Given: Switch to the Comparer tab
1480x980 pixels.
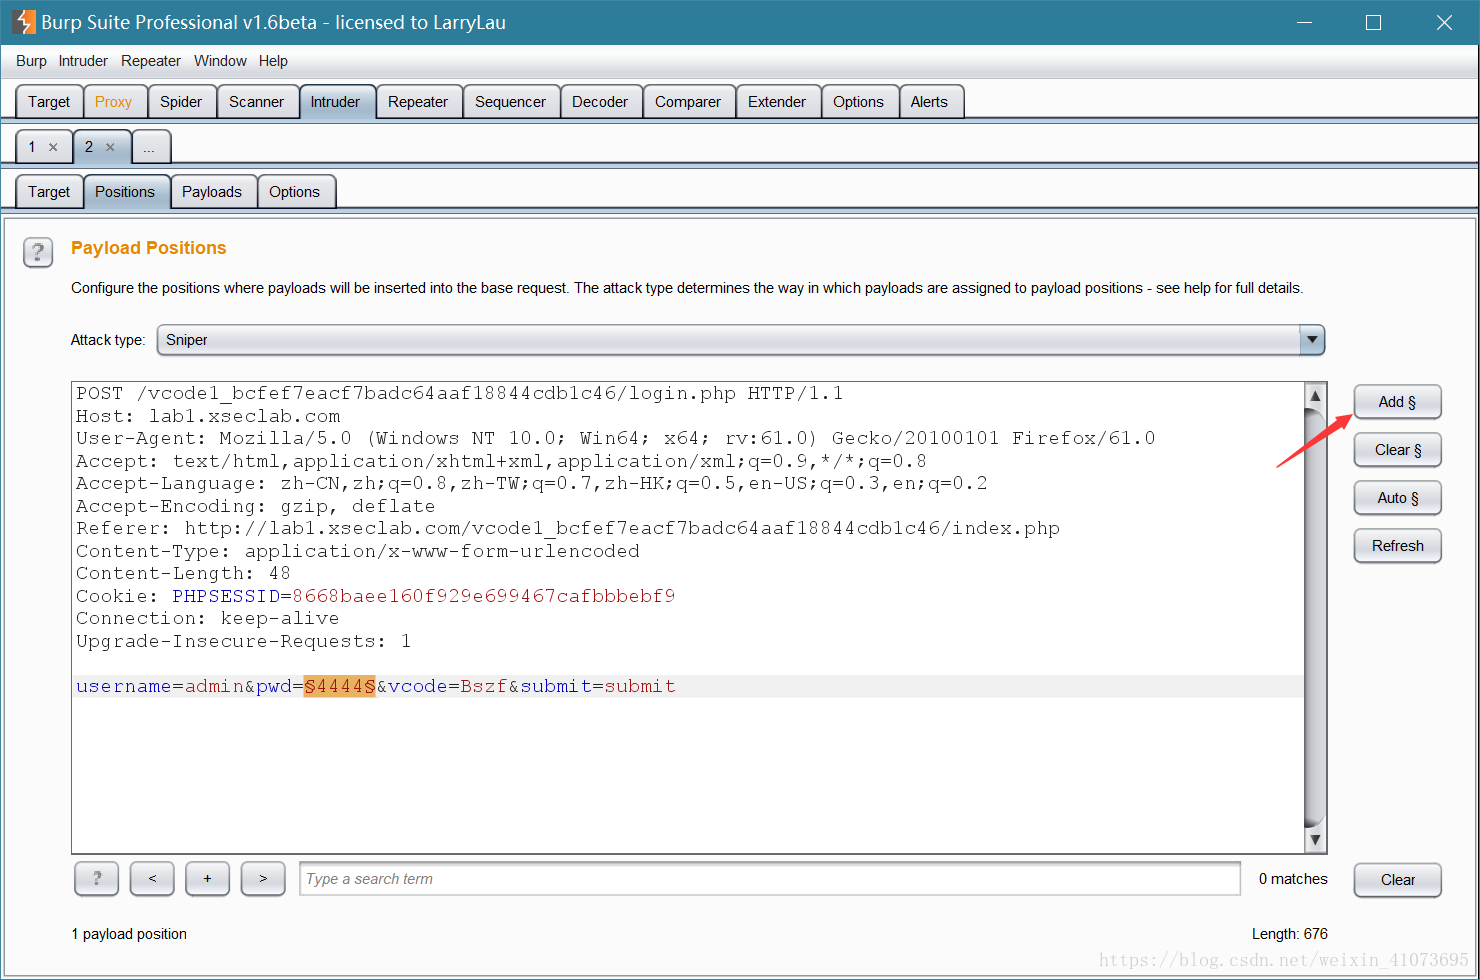Looking at the screenshot, I should pyautogui.click(x=688, y=102).
